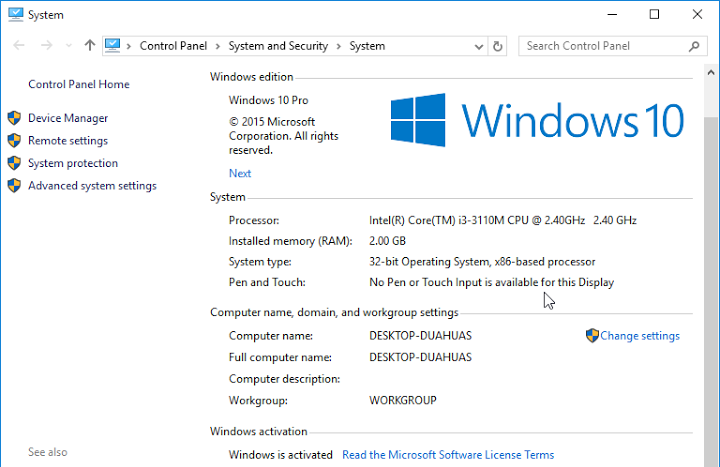Viewport: 720px width, 467px height.
Task: Click the Intel Core i3-3110M processor value
Action: (503, 220)
